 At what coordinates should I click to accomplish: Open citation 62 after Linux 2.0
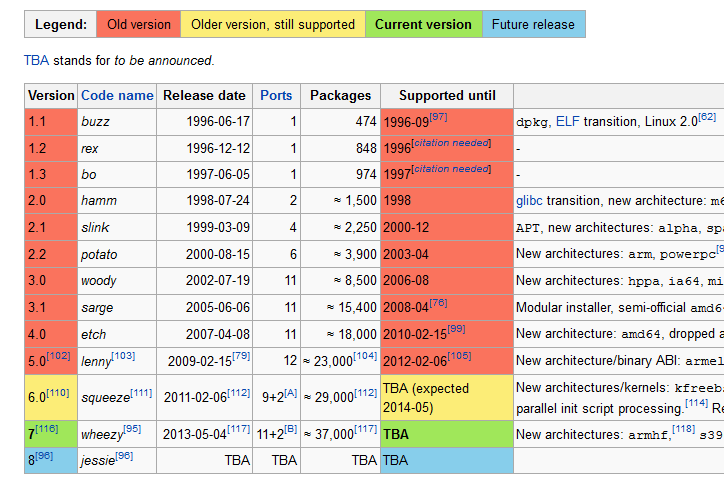[x=707, y=117]
